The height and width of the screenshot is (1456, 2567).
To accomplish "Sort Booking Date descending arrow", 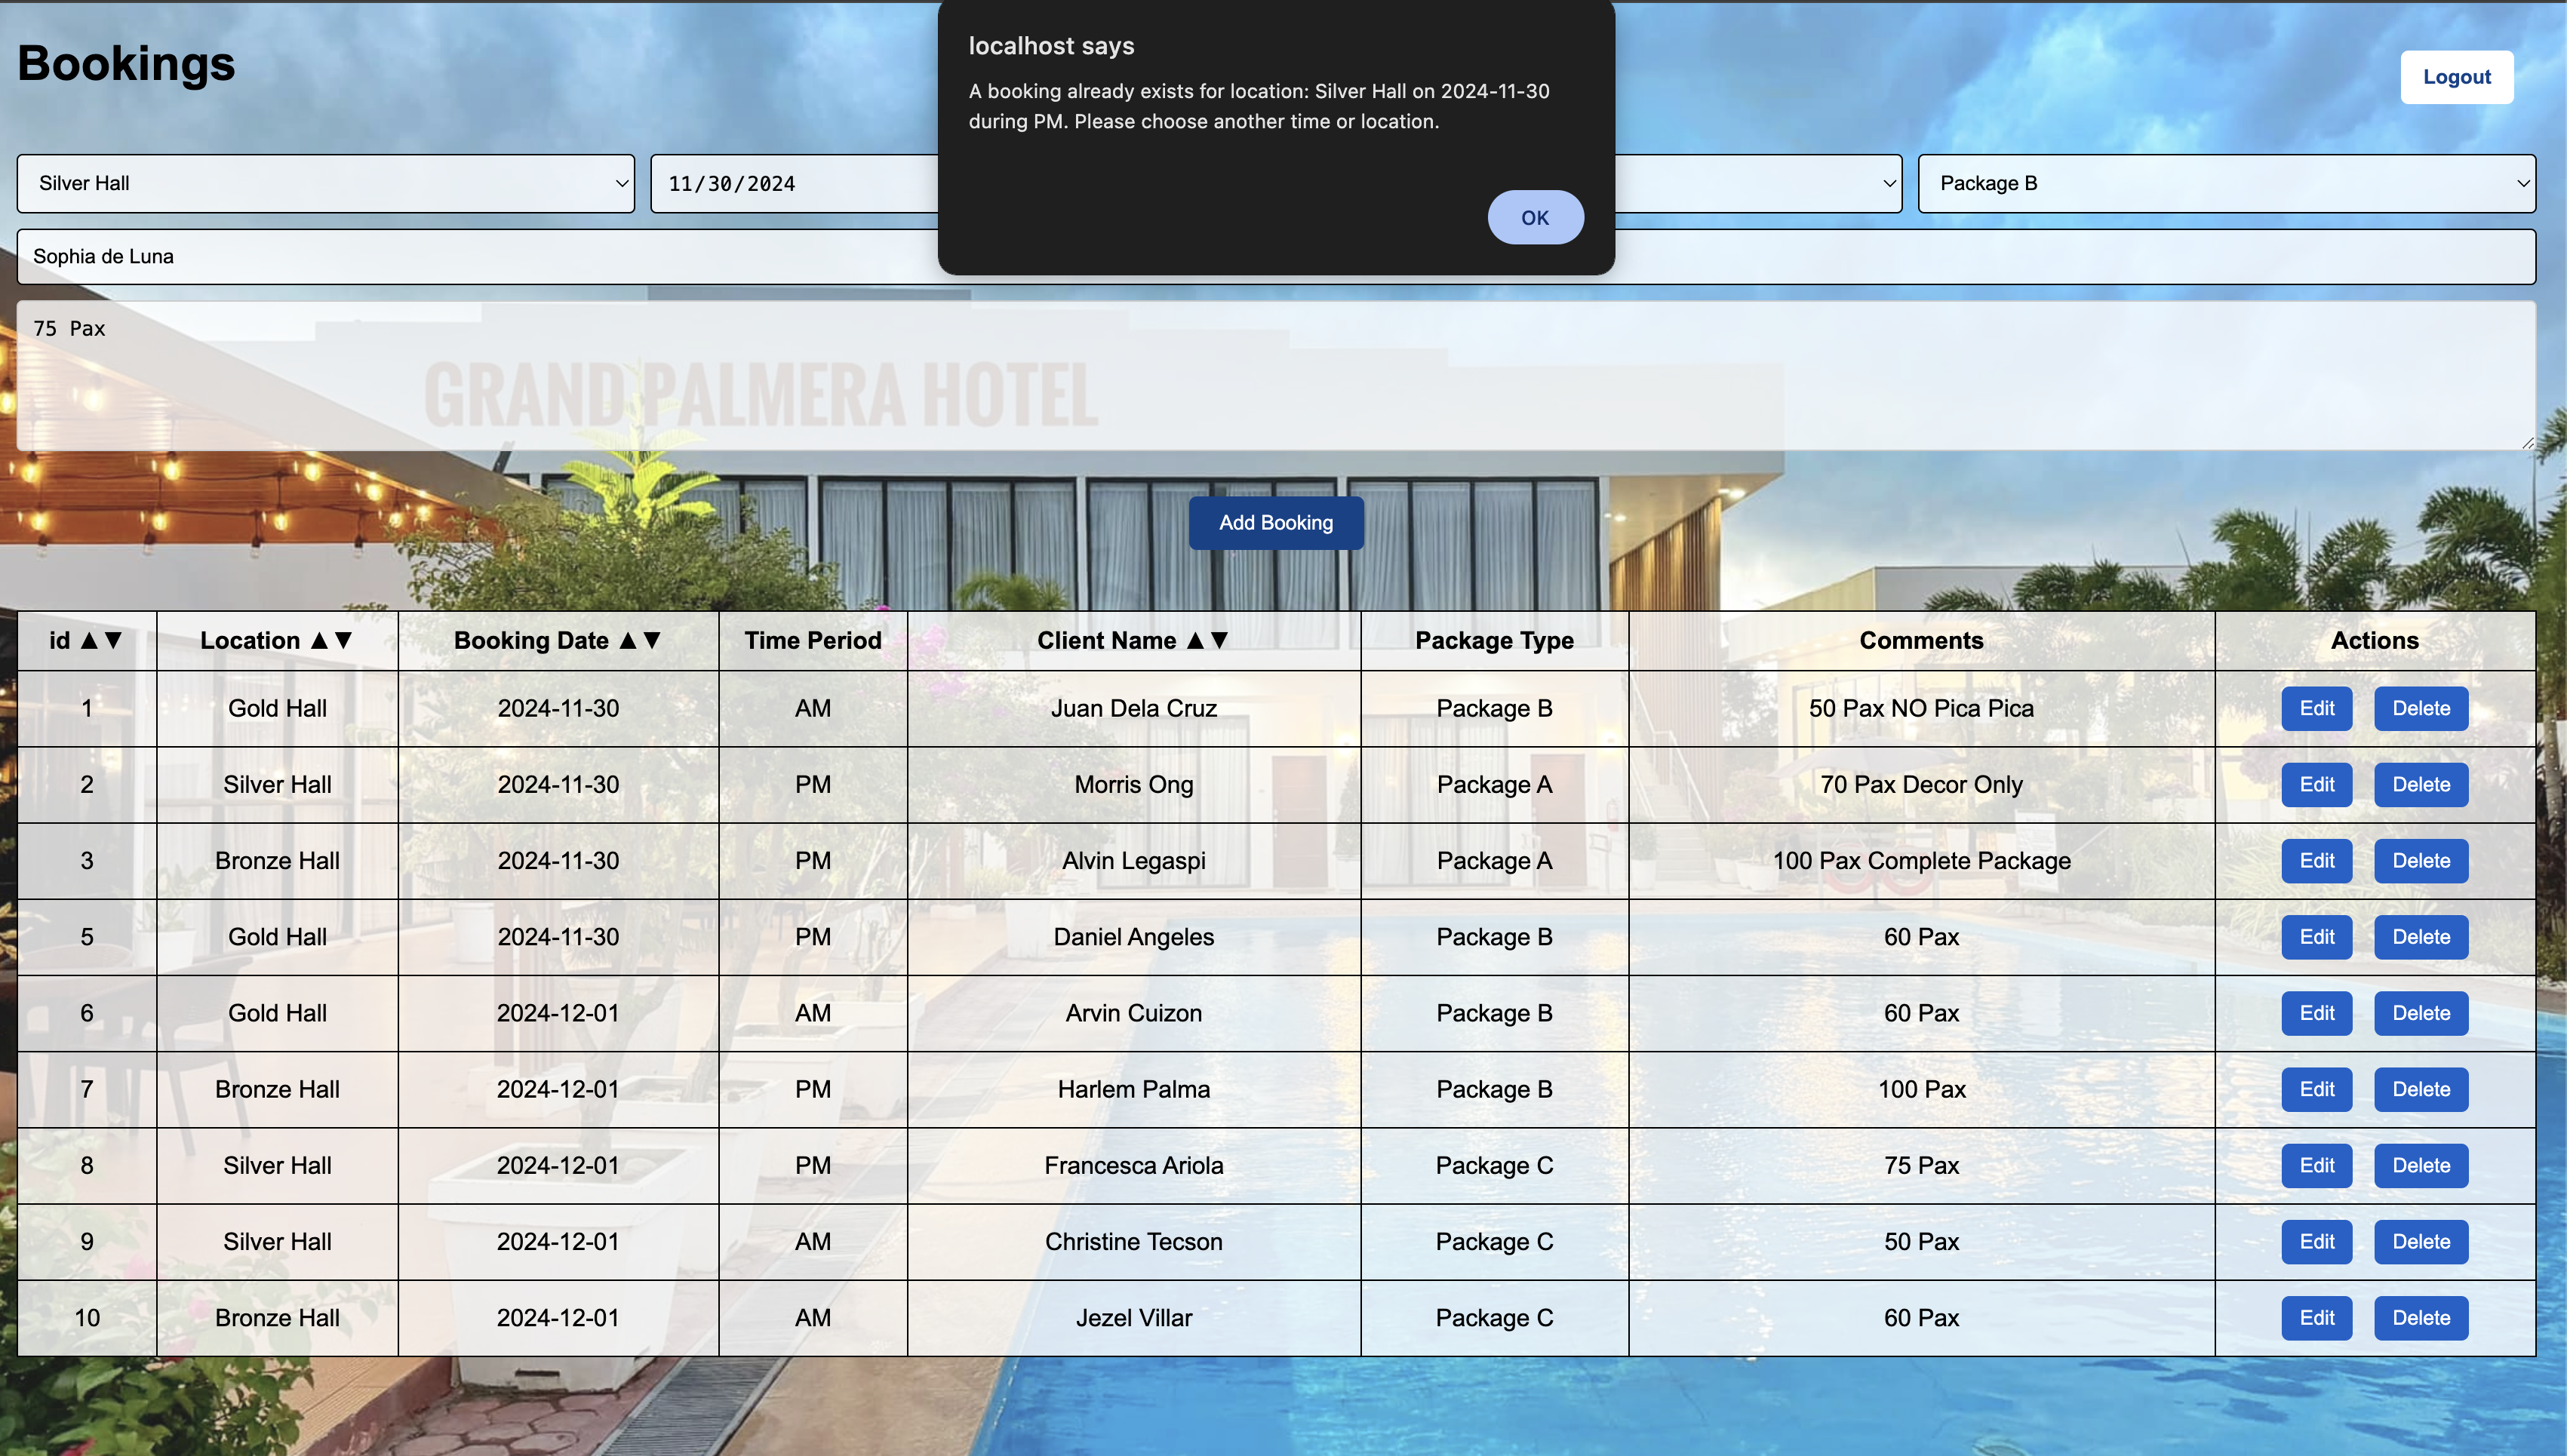I will 652,640.
